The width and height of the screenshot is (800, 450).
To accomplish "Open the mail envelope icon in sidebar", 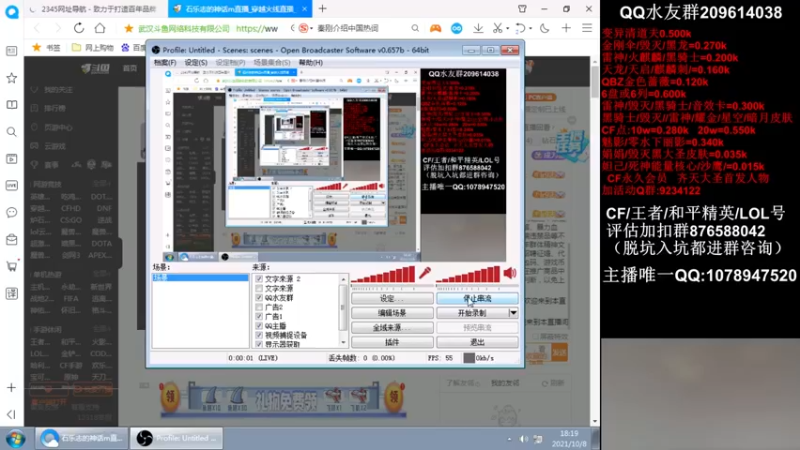I will coord(11,239).
